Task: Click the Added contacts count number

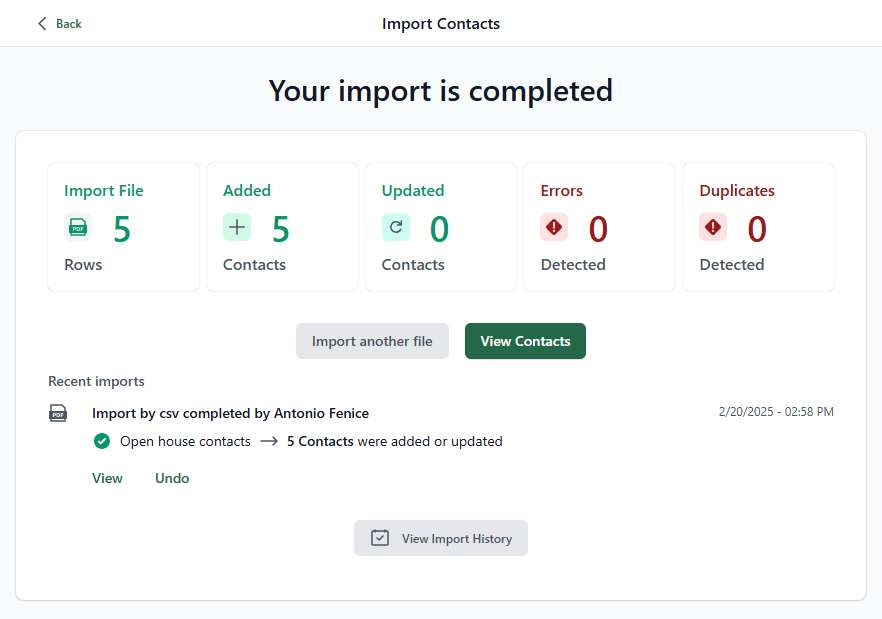Action: 281,229
